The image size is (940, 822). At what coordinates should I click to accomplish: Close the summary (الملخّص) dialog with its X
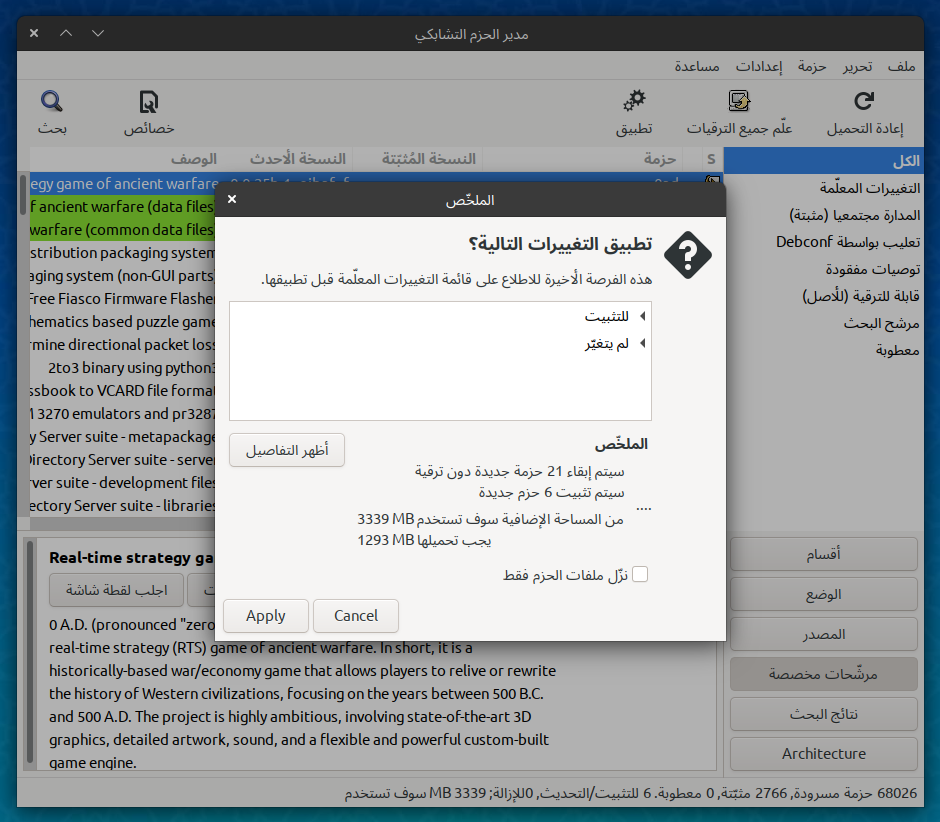pyautogui.click(x=232, y=199)
